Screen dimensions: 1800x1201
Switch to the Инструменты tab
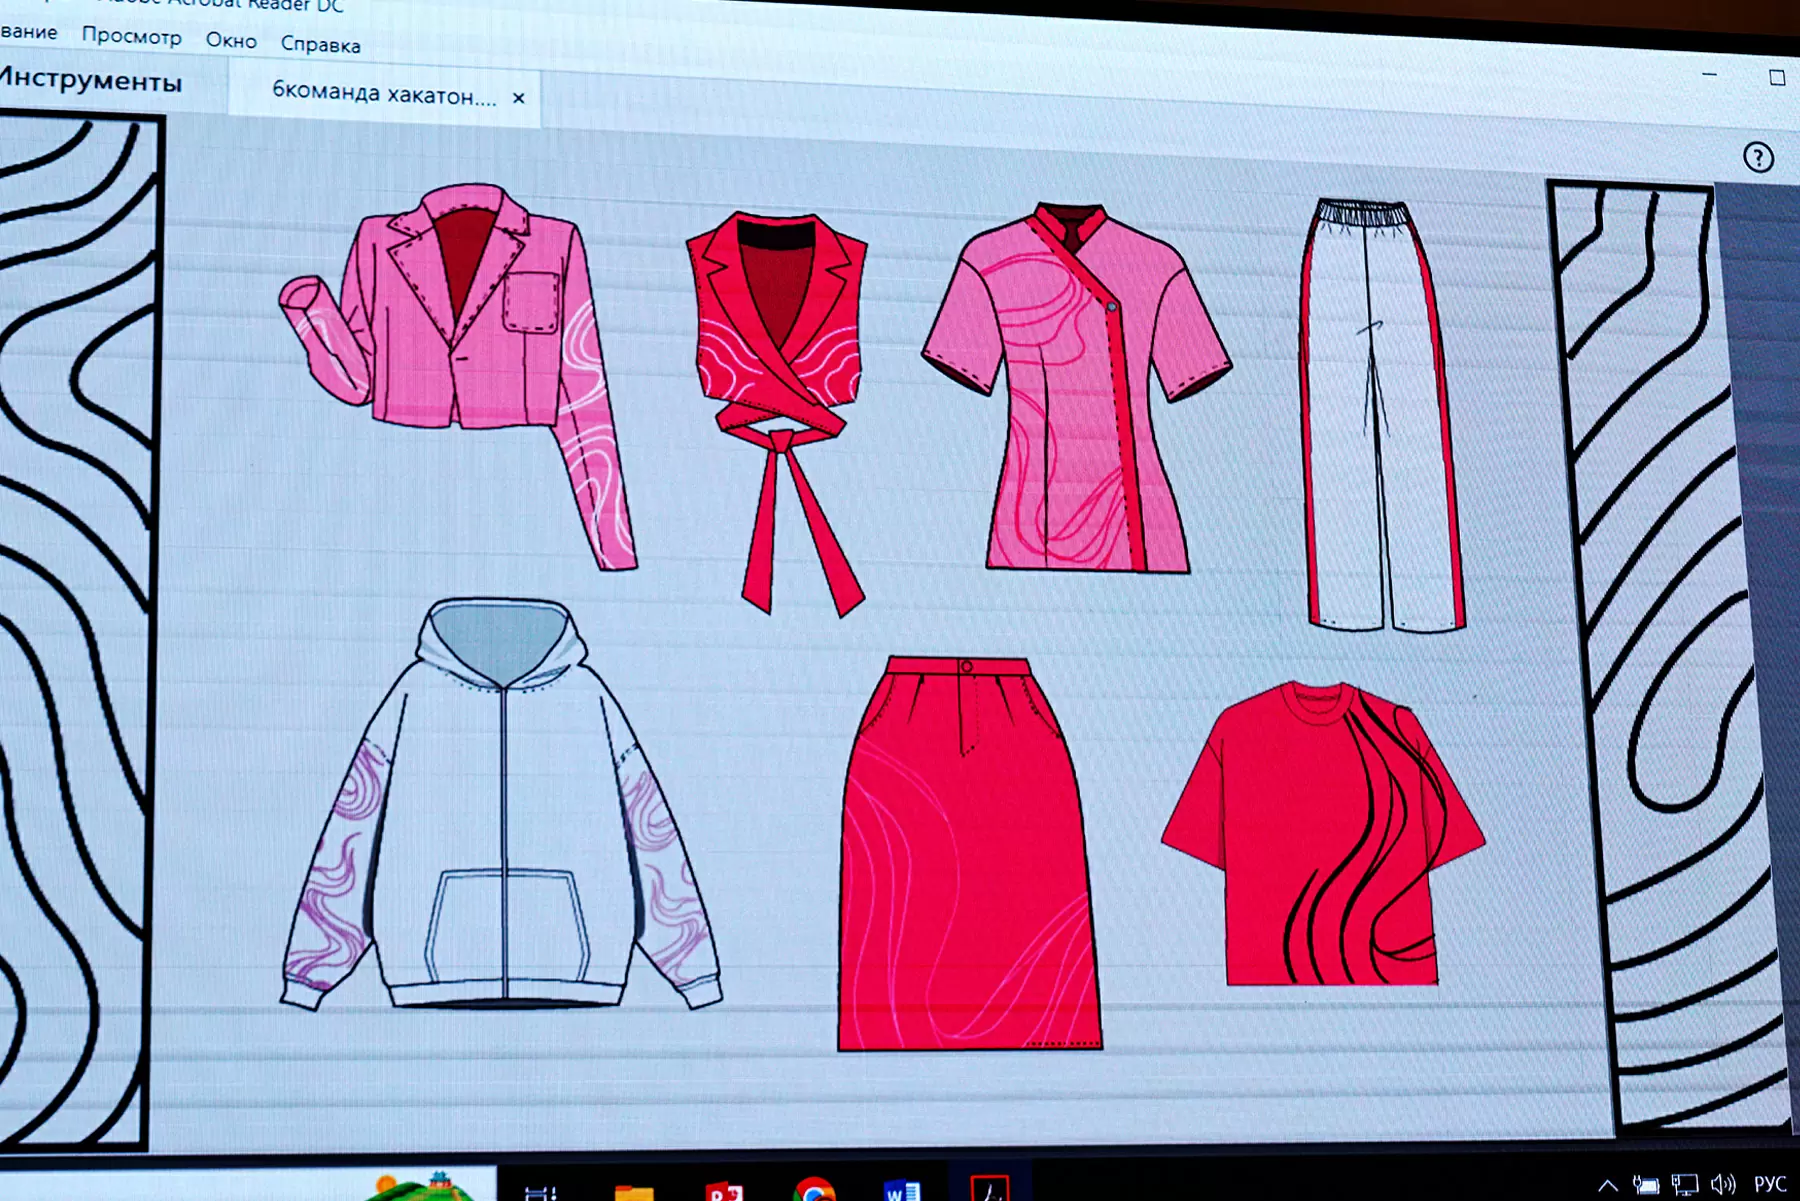92,81
